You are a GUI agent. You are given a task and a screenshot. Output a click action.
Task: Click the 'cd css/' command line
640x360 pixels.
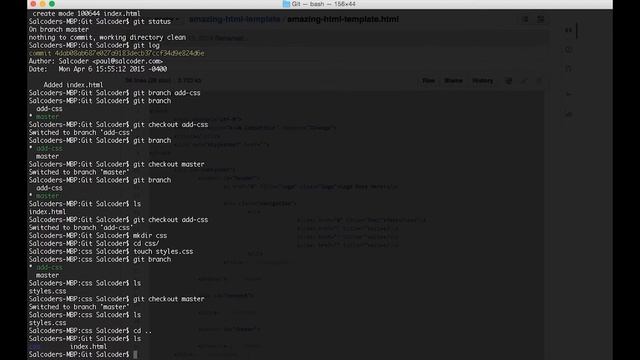(94, 243)
